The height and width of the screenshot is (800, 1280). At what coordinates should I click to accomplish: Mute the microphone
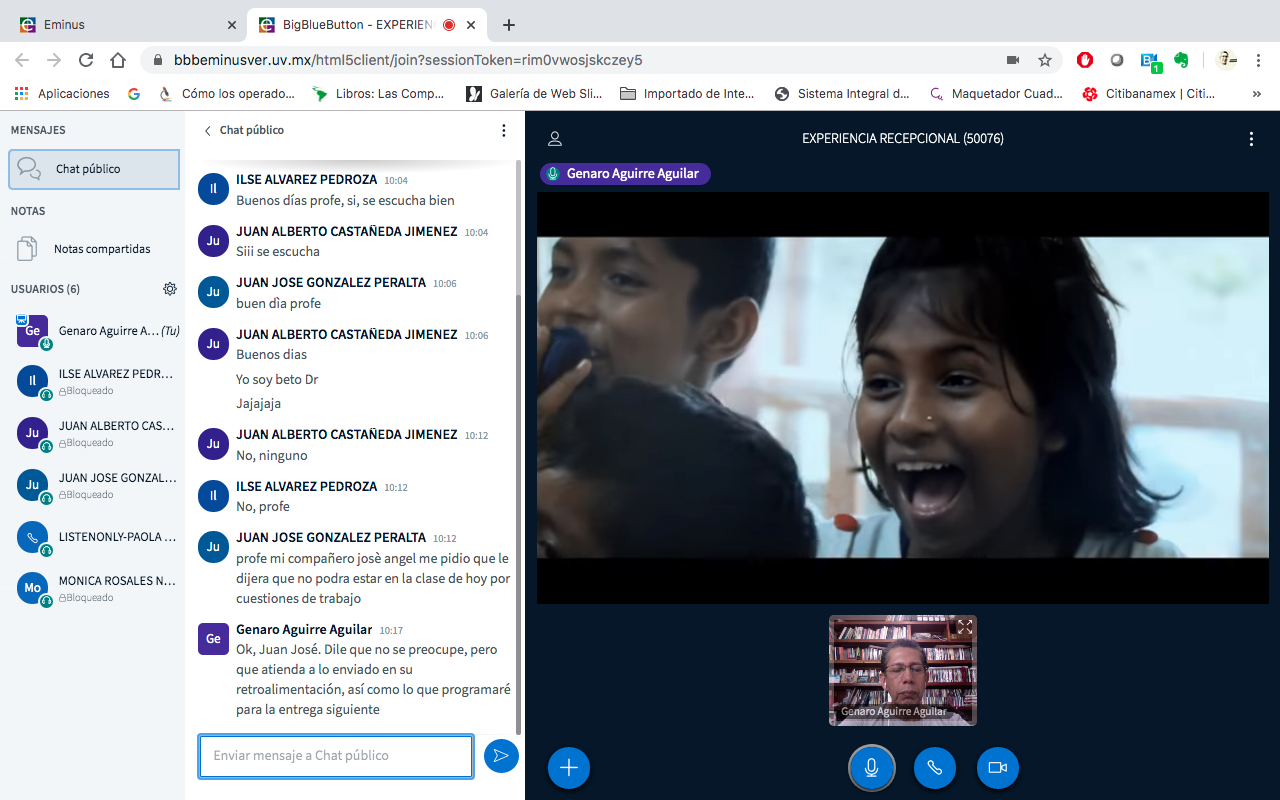coord(871,767)
